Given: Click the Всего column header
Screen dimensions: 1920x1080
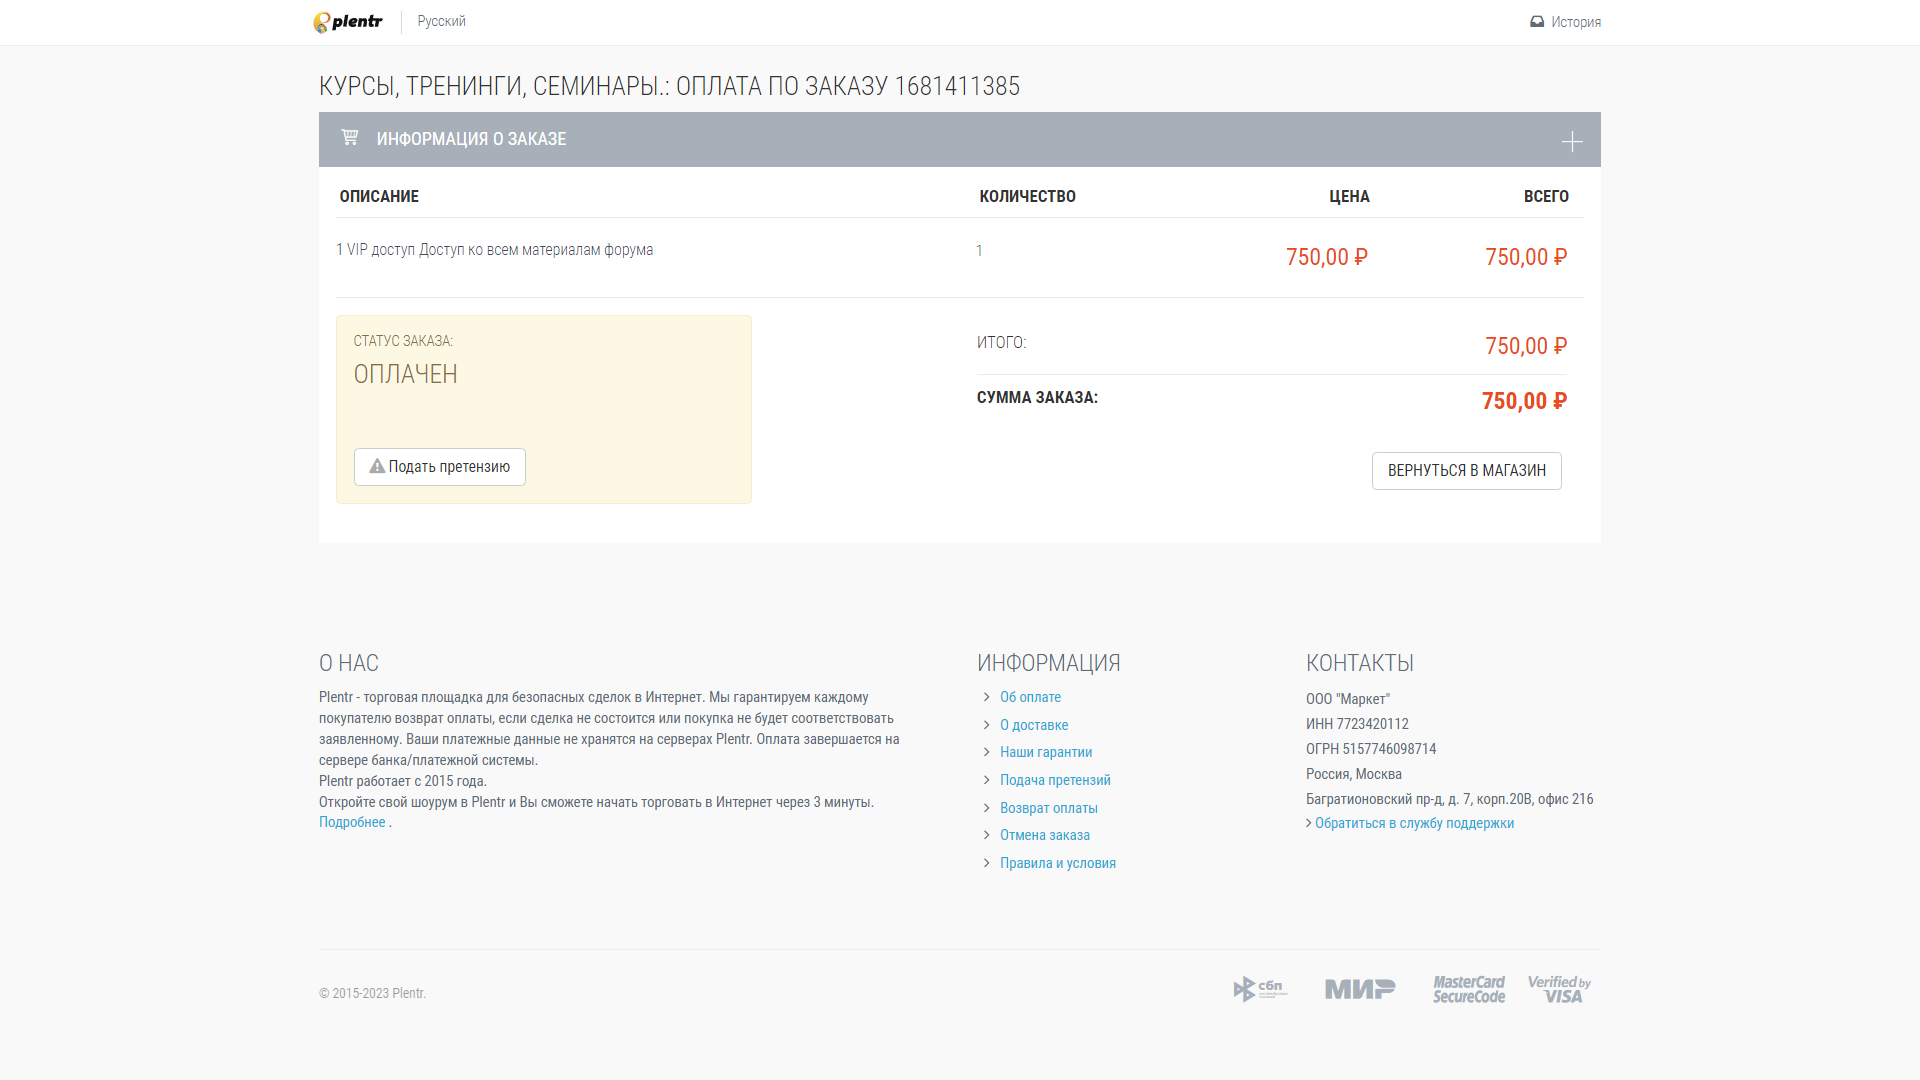Looking at the screenshot, I should coord(1546,196).
